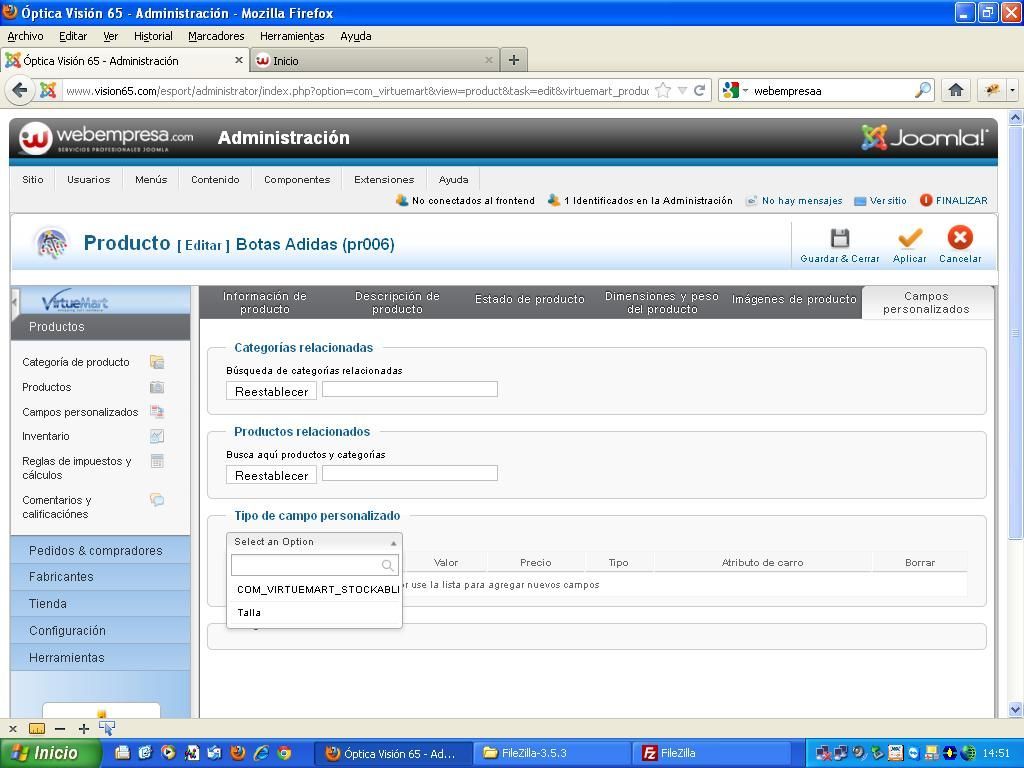This screenshot has height=768, width=1024.
Task: Click the Firefox home icon
Action: pos(956,90)
